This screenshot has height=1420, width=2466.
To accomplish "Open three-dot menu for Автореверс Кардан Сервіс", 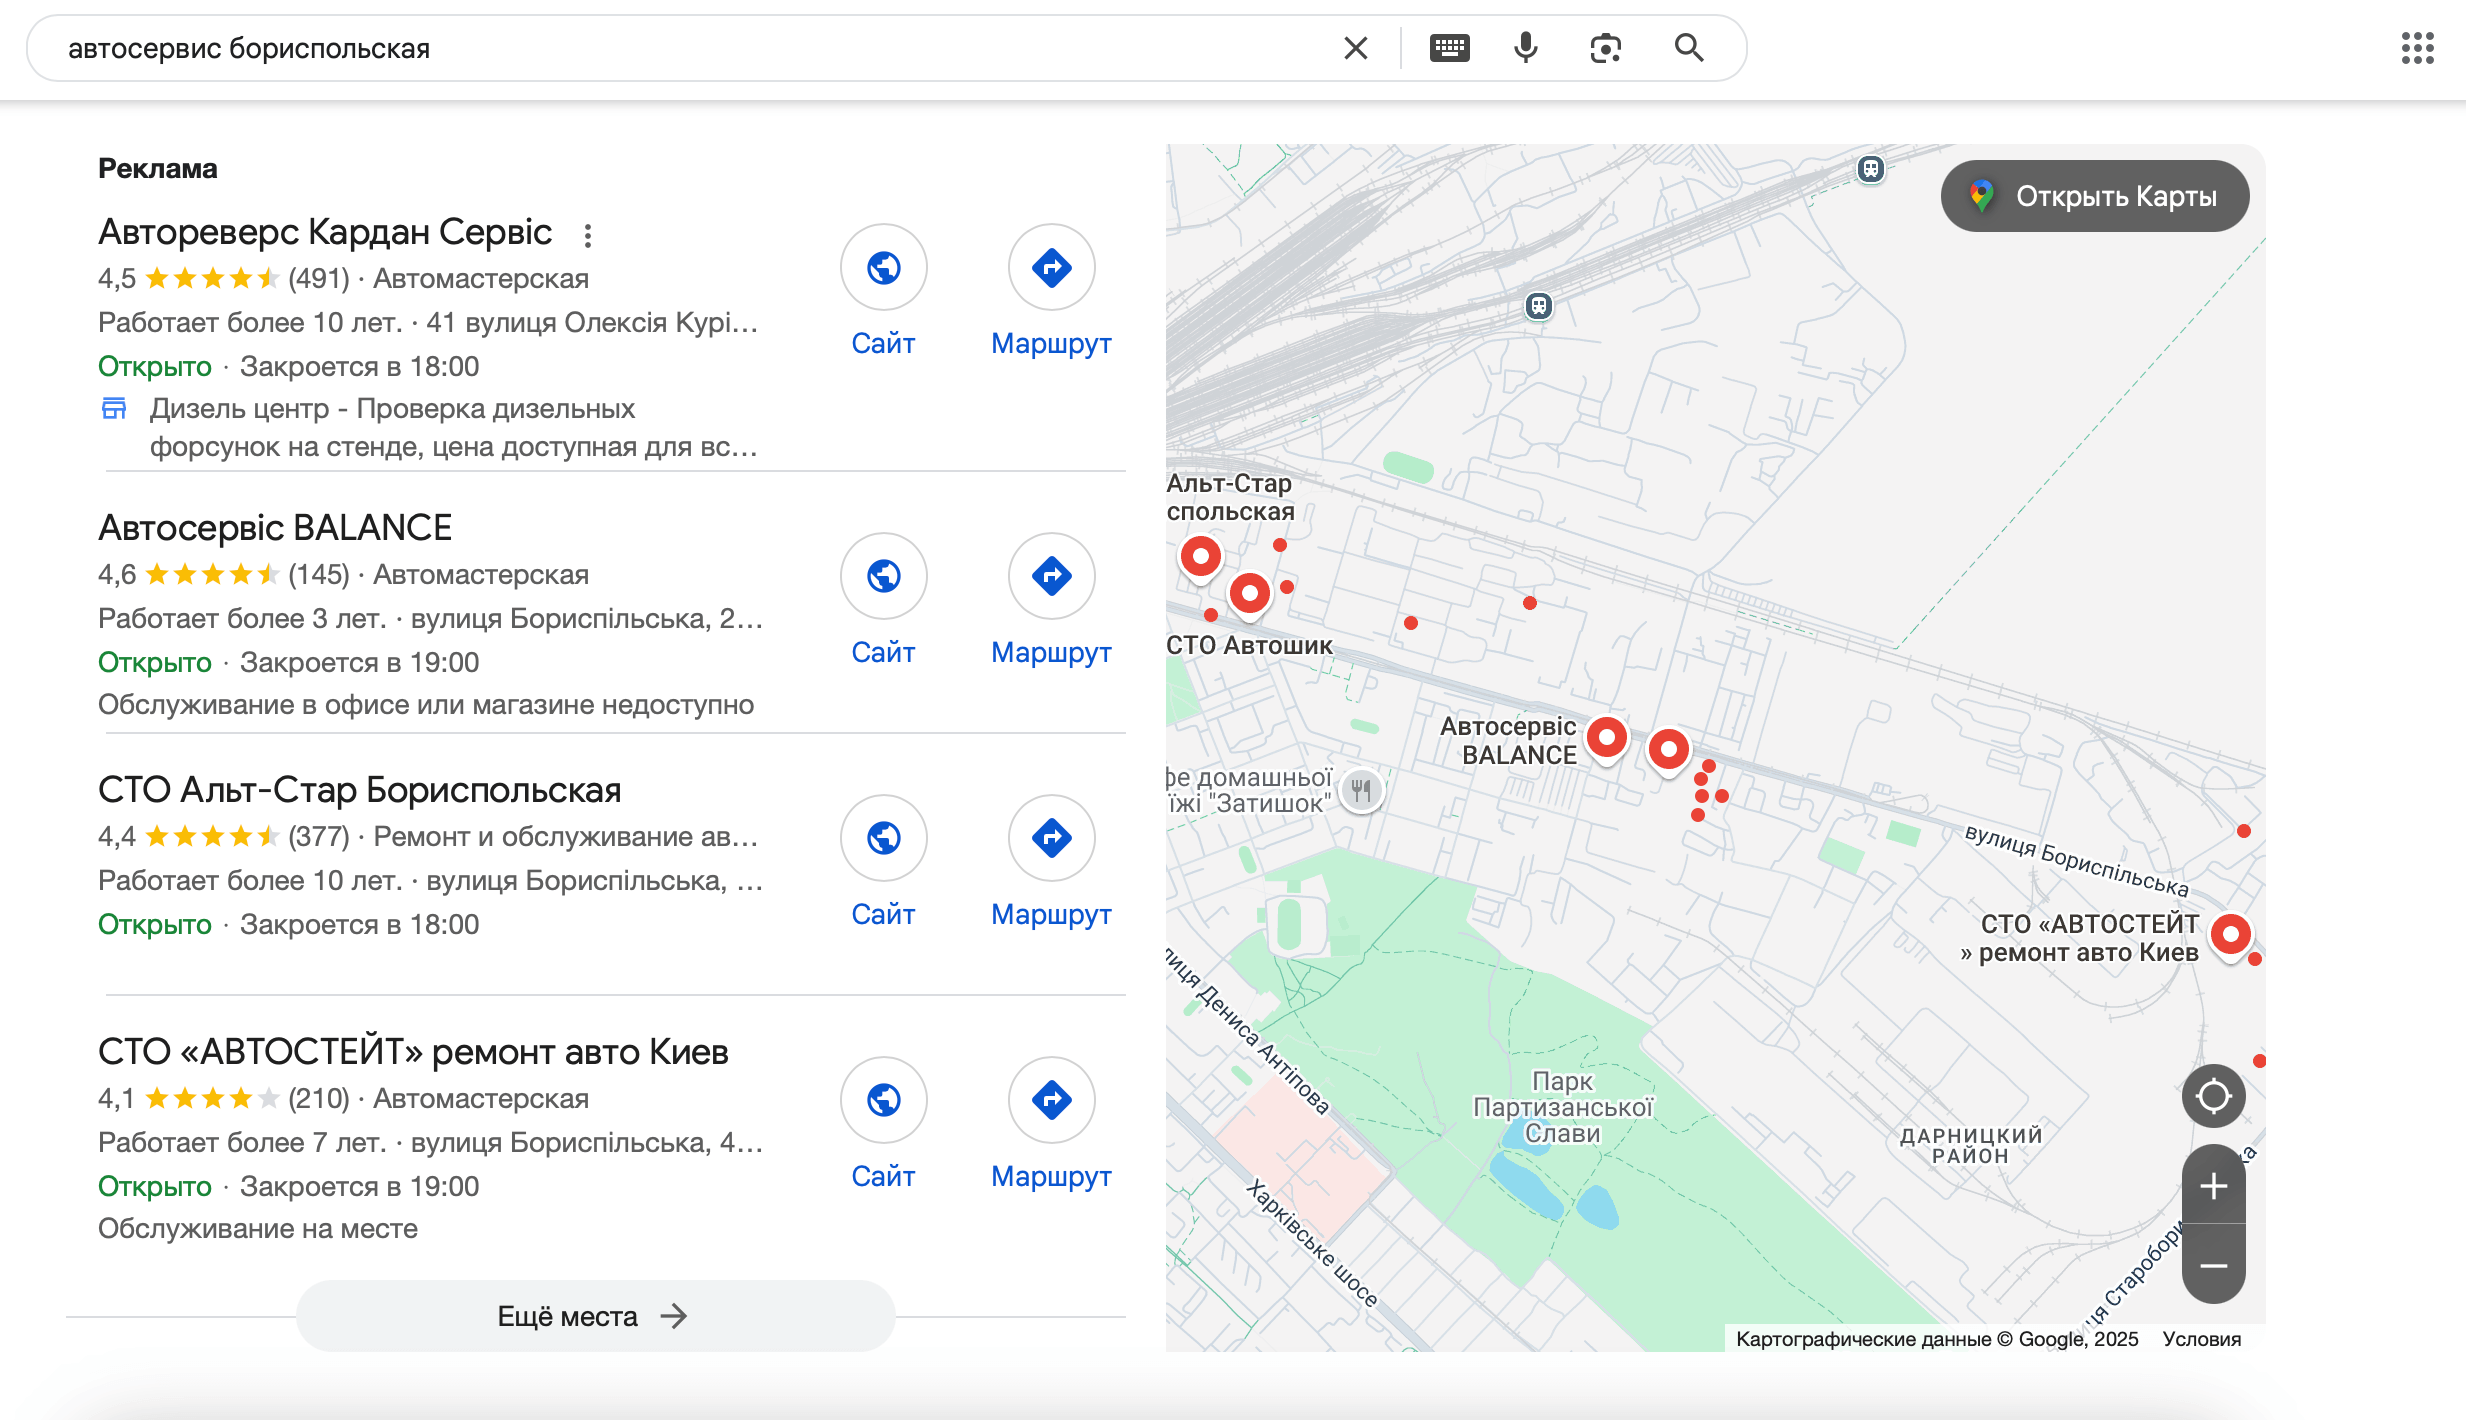I will [588, 236].
